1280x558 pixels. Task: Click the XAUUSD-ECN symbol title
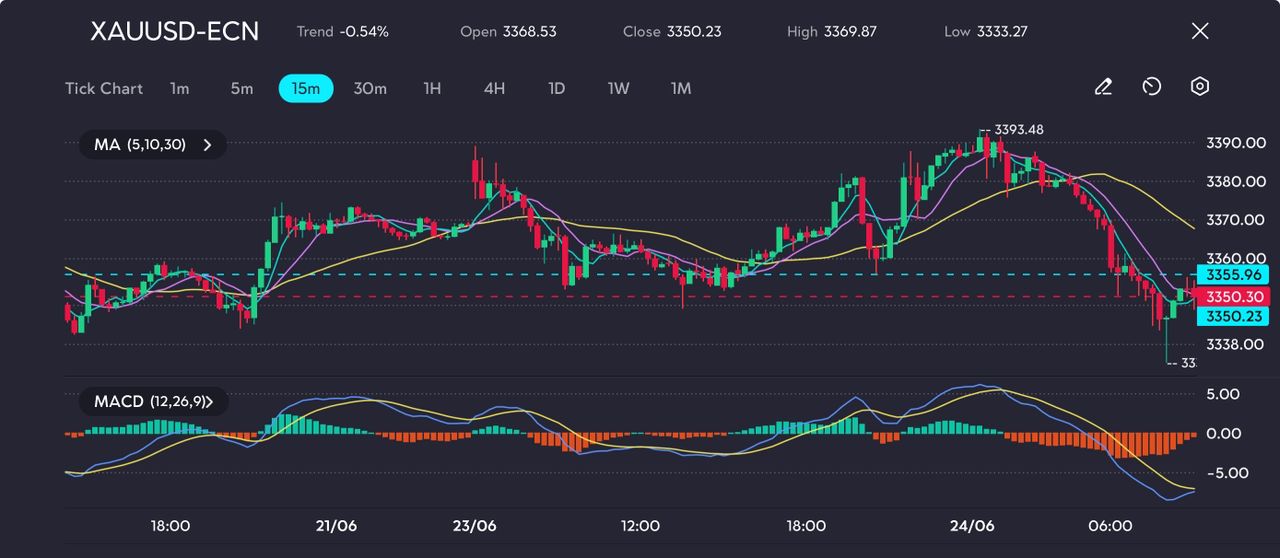[174, 31]
